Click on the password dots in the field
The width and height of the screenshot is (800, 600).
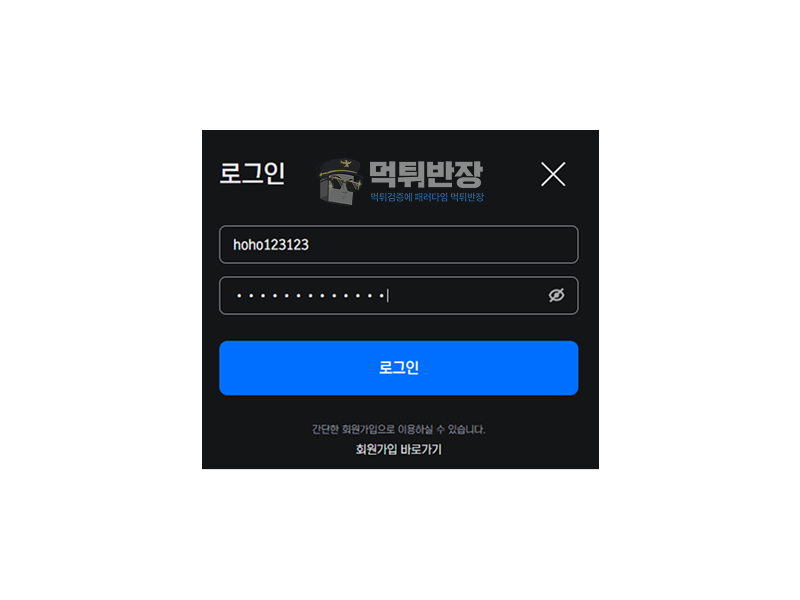[x=311, y=295]
